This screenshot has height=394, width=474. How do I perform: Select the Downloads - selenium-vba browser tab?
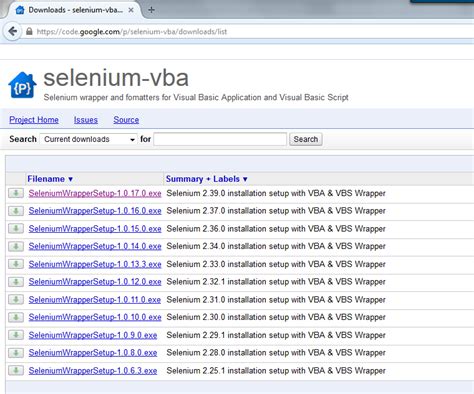click(x=73, y=10)
